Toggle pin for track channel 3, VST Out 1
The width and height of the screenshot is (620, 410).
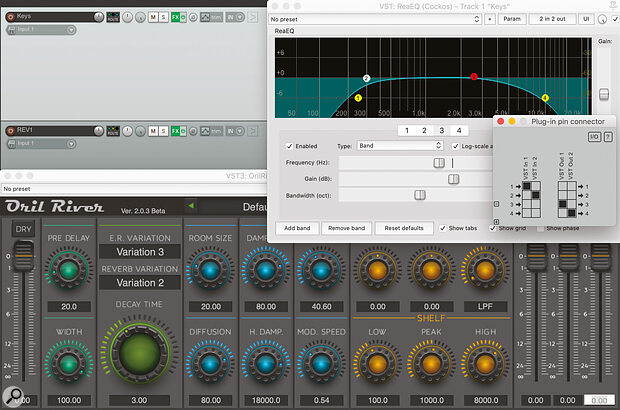pos(562,204)
